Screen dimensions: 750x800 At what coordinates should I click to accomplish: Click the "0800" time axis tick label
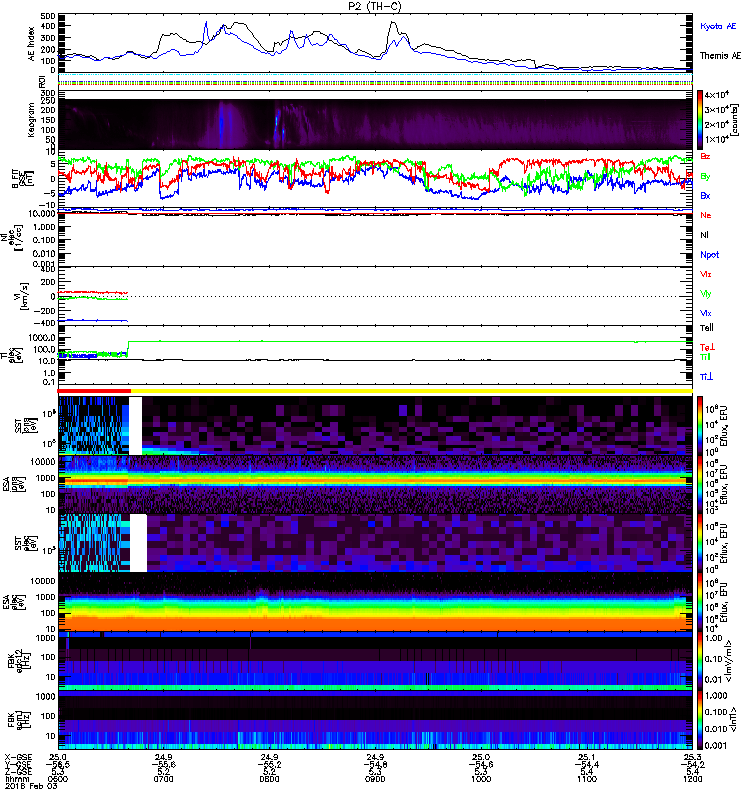(x=269, y=779)
